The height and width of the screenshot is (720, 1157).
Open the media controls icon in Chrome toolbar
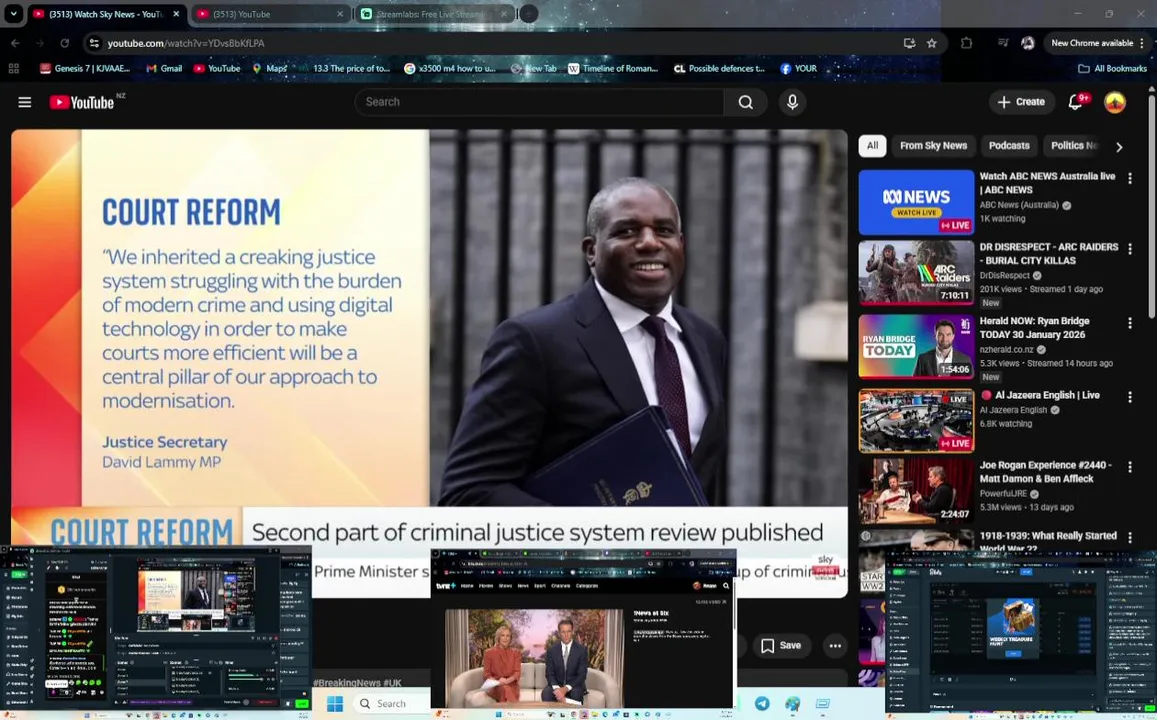(1003, 43)
